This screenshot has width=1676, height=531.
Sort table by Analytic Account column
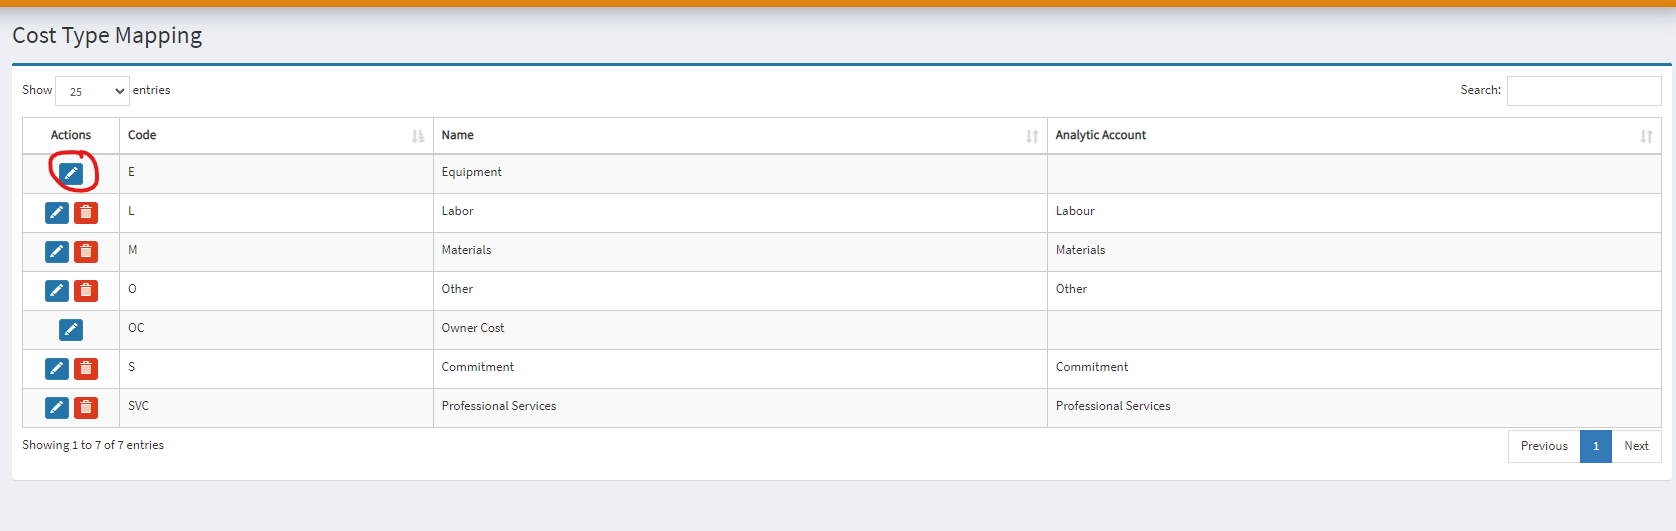tap(1354, 136)
